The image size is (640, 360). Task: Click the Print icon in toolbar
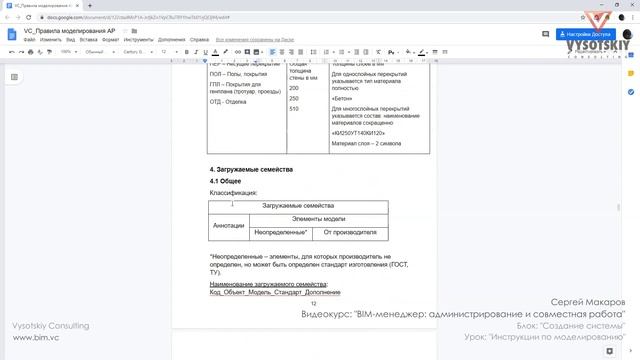(x=31, y=52)
